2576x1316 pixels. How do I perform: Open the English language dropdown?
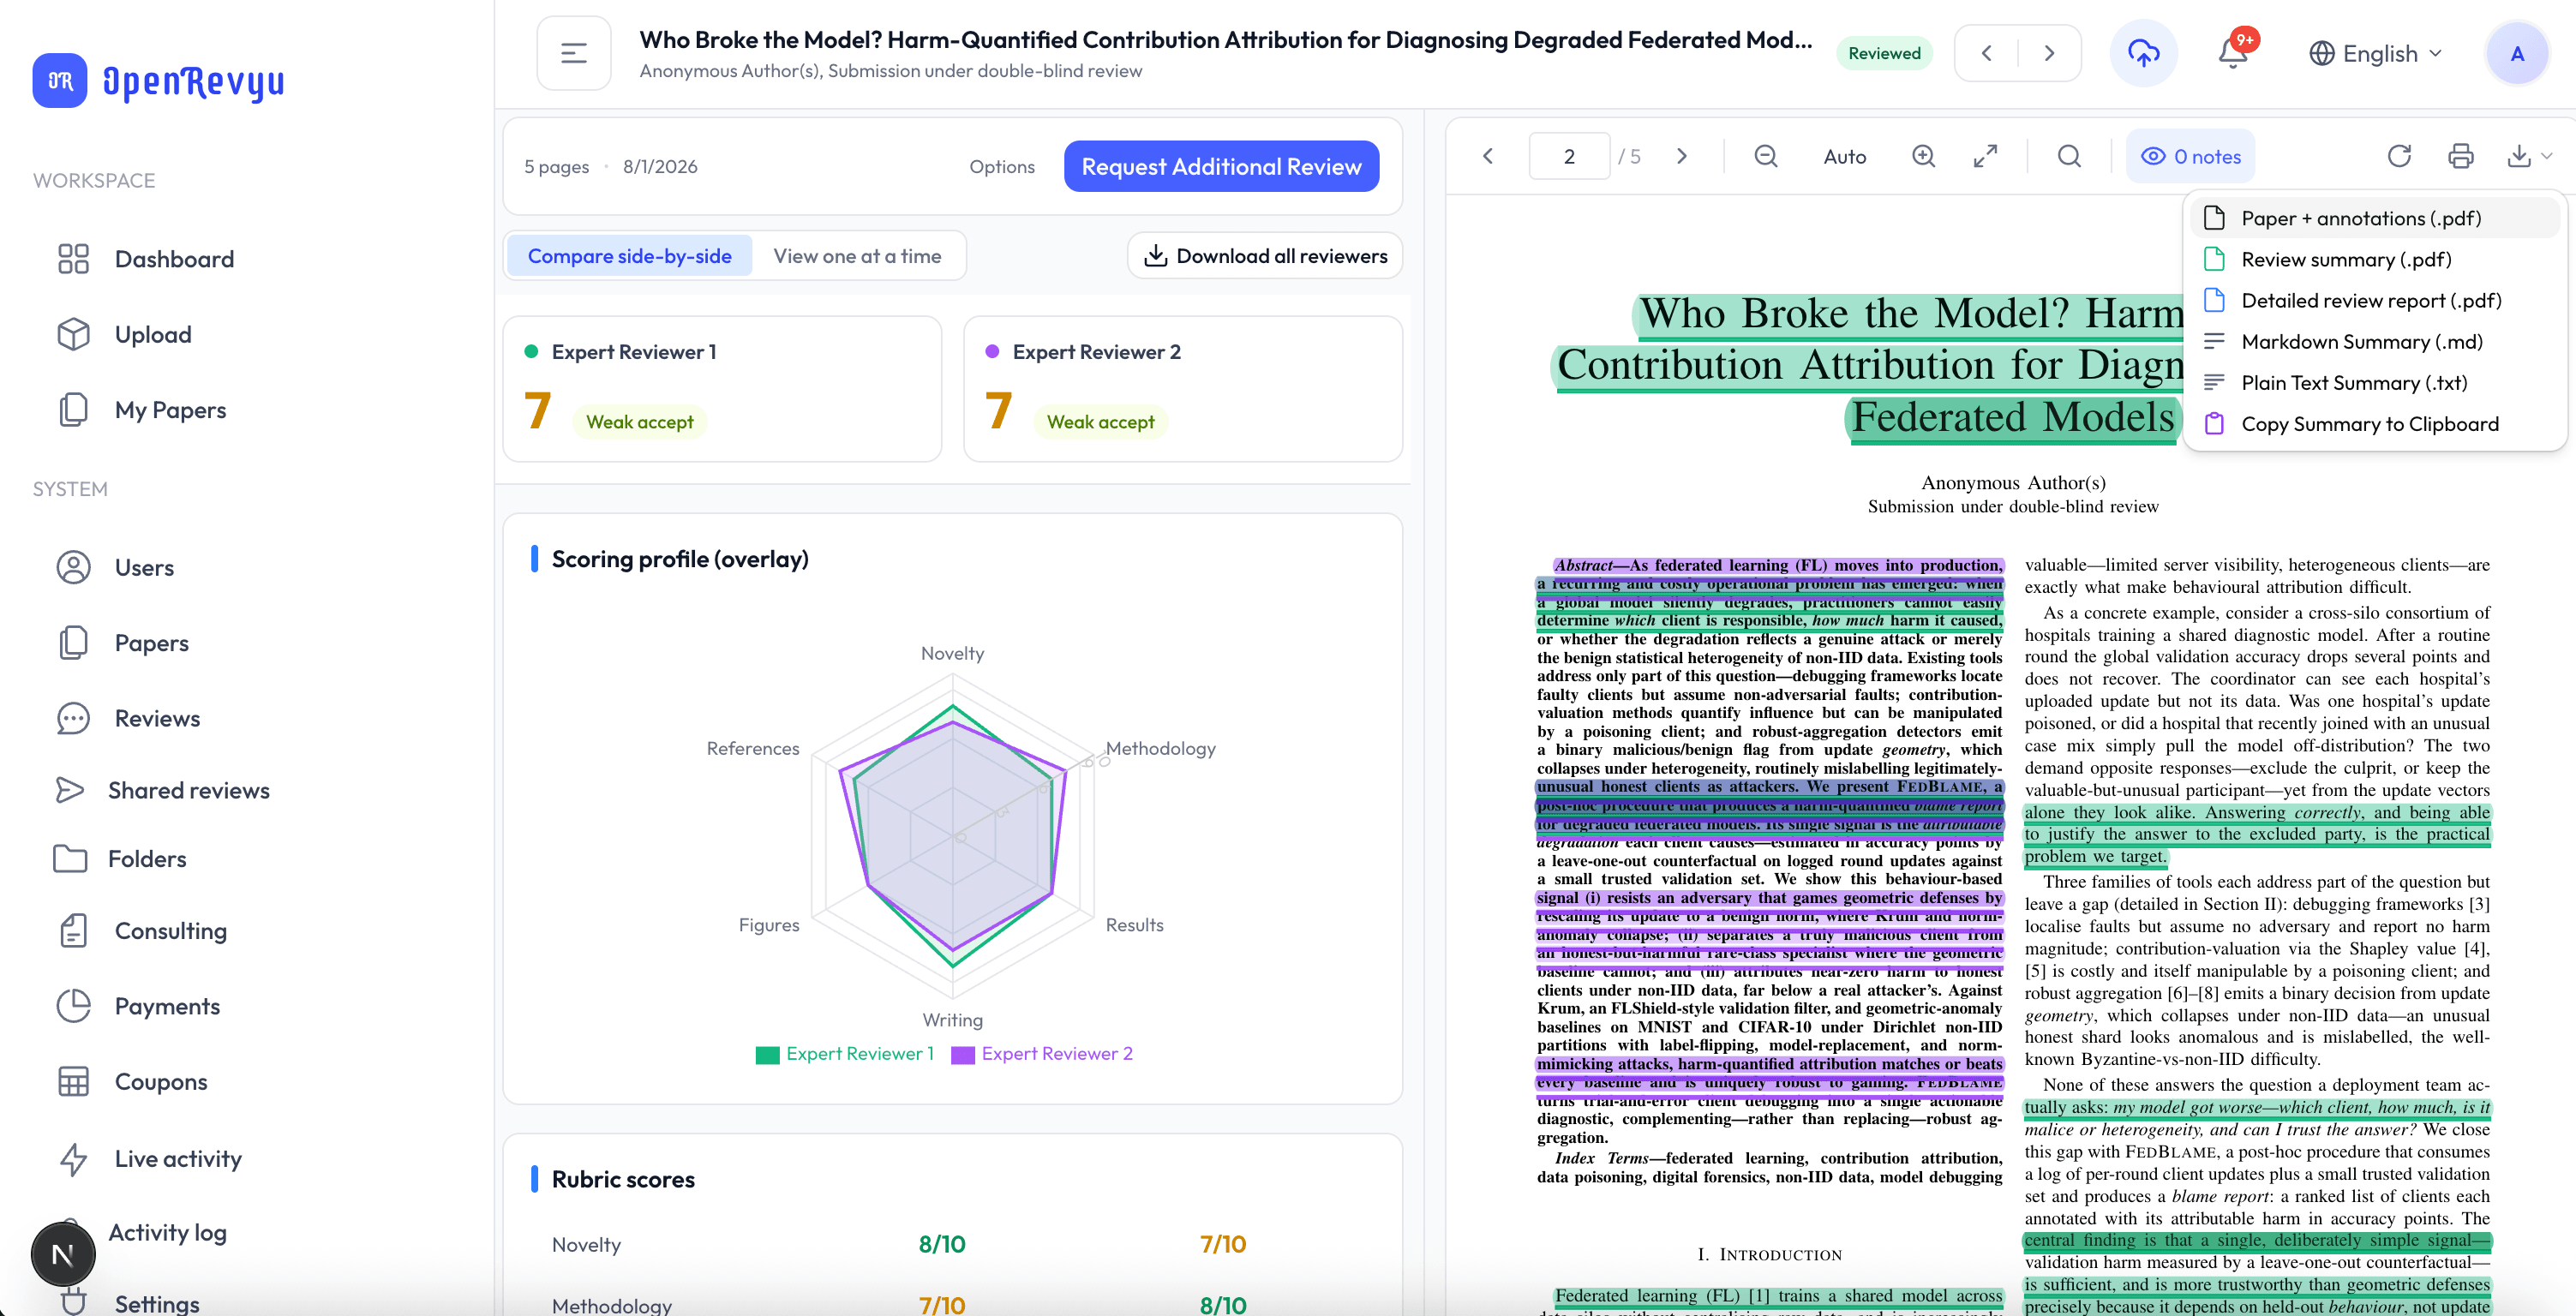pyautogui.click(x=2375, y=53)
